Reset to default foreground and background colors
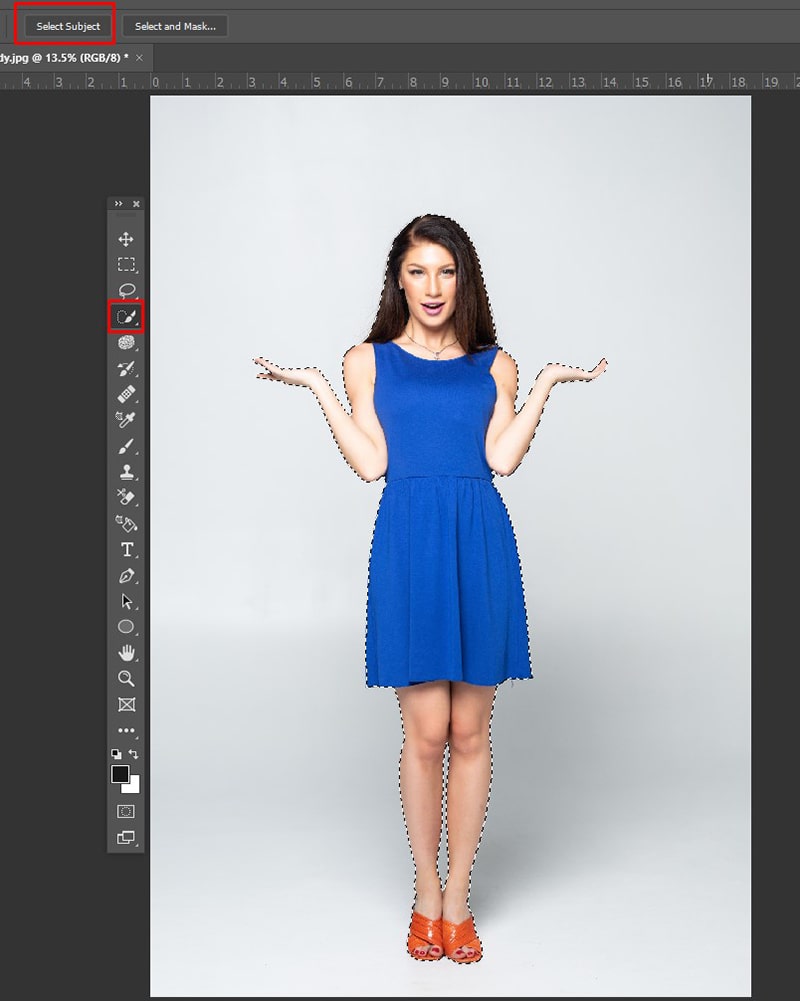 click(x=116, y=754)
